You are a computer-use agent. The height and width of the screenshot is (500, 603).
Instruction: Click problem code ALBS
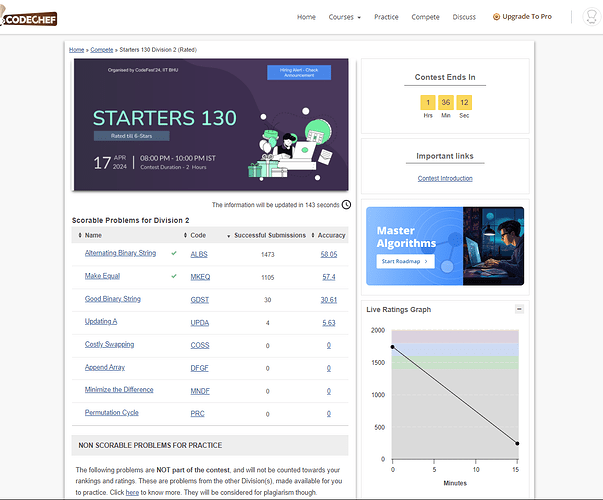click(199, 254)
